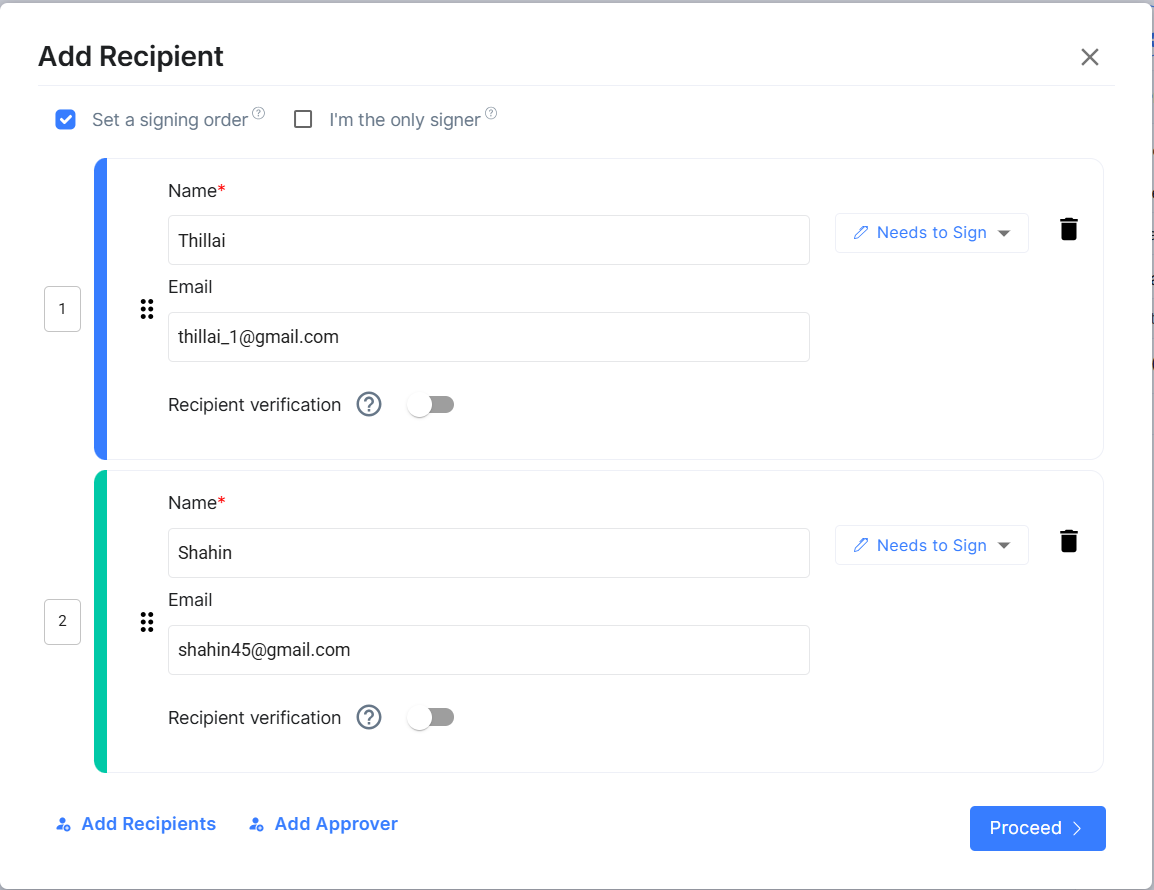Click the Add Recipients link

[x=136, y=824]
